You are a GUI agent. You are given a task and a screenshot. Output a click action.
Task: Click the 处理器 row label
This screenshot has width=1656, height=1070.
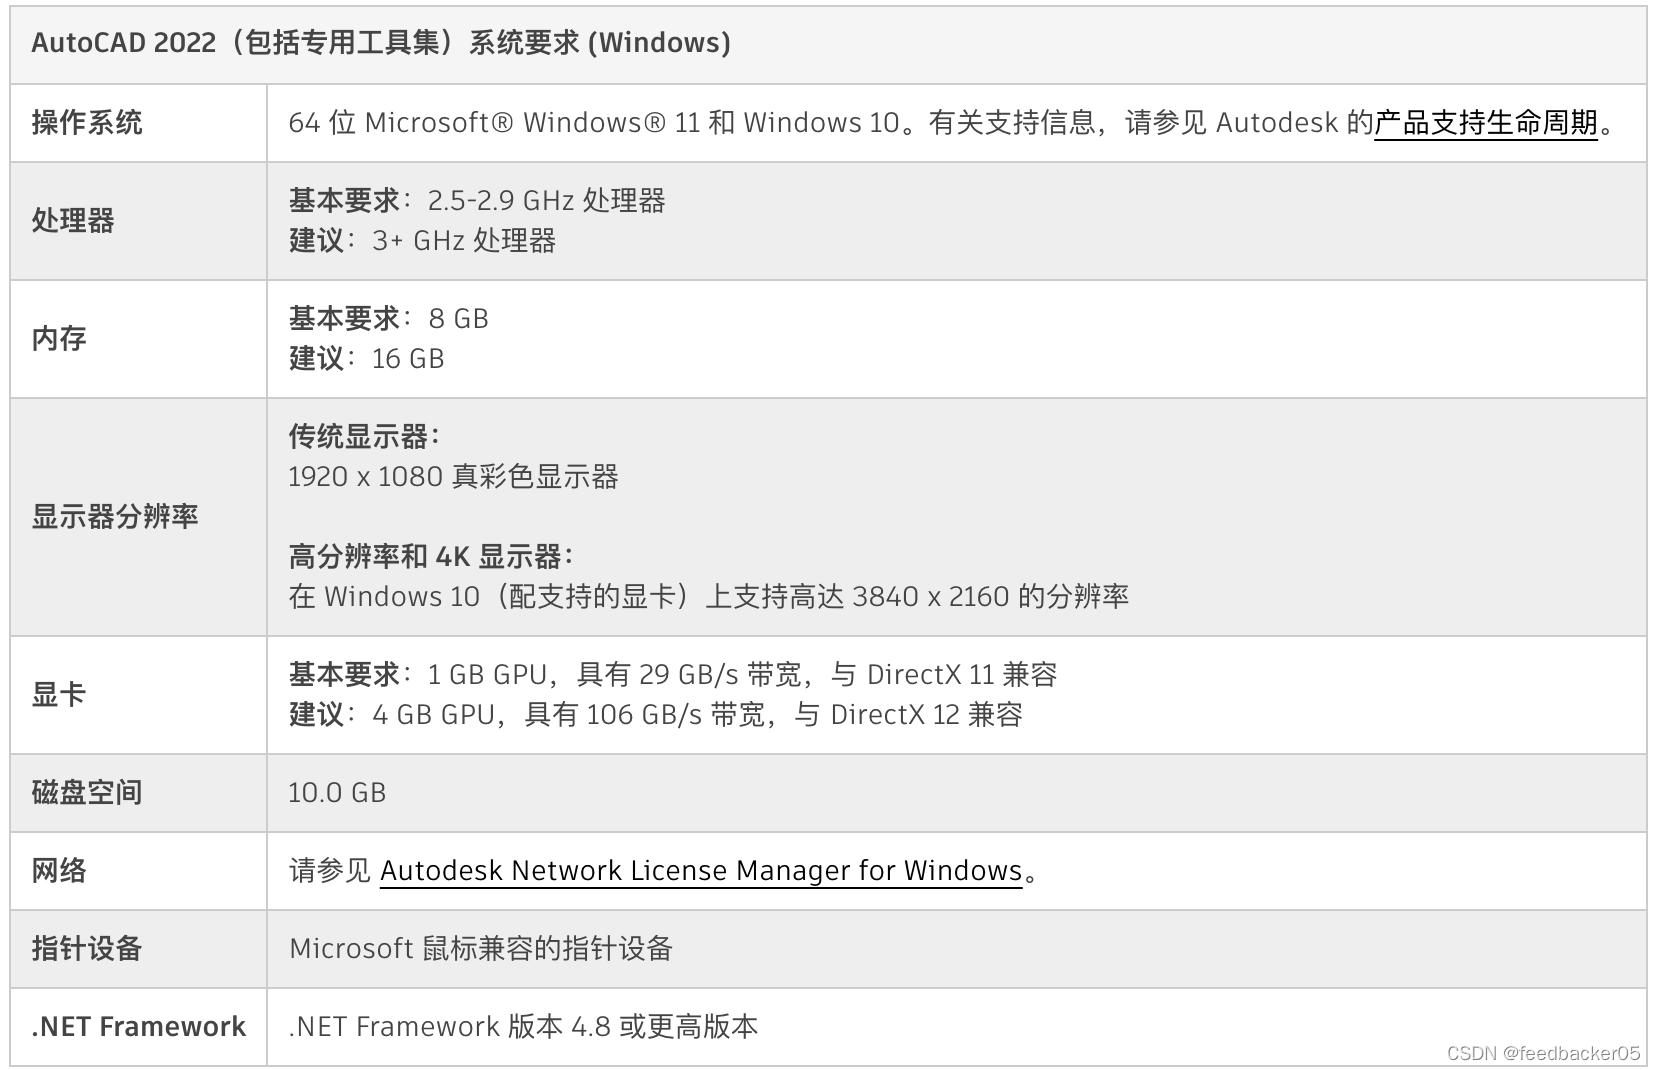[x=73, y=221]
